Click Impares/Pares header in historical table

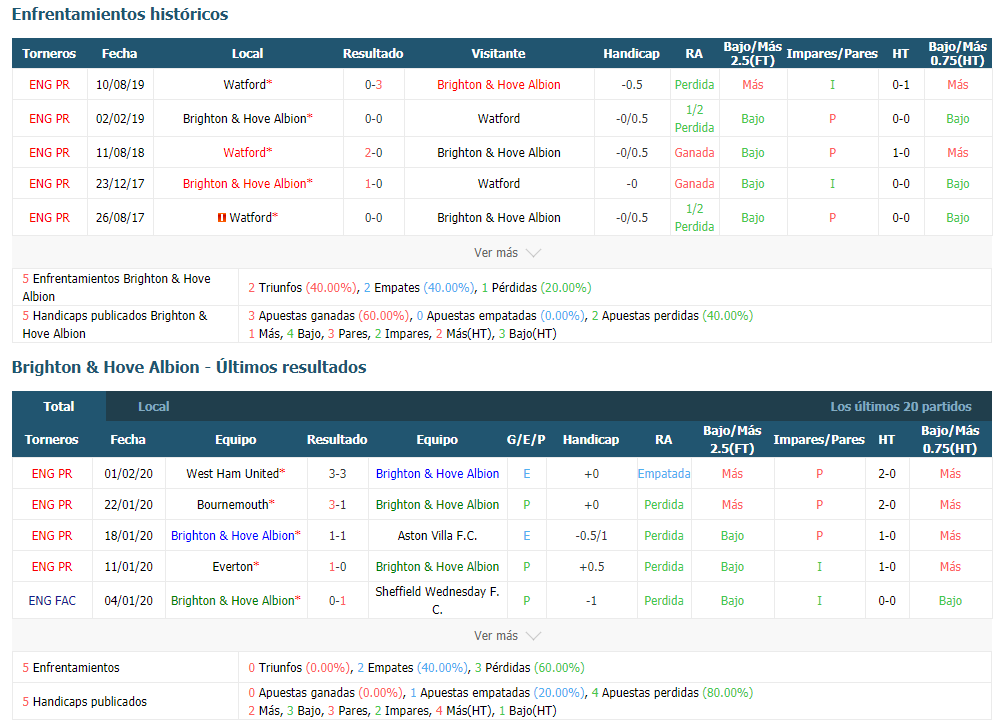(832, 53)
